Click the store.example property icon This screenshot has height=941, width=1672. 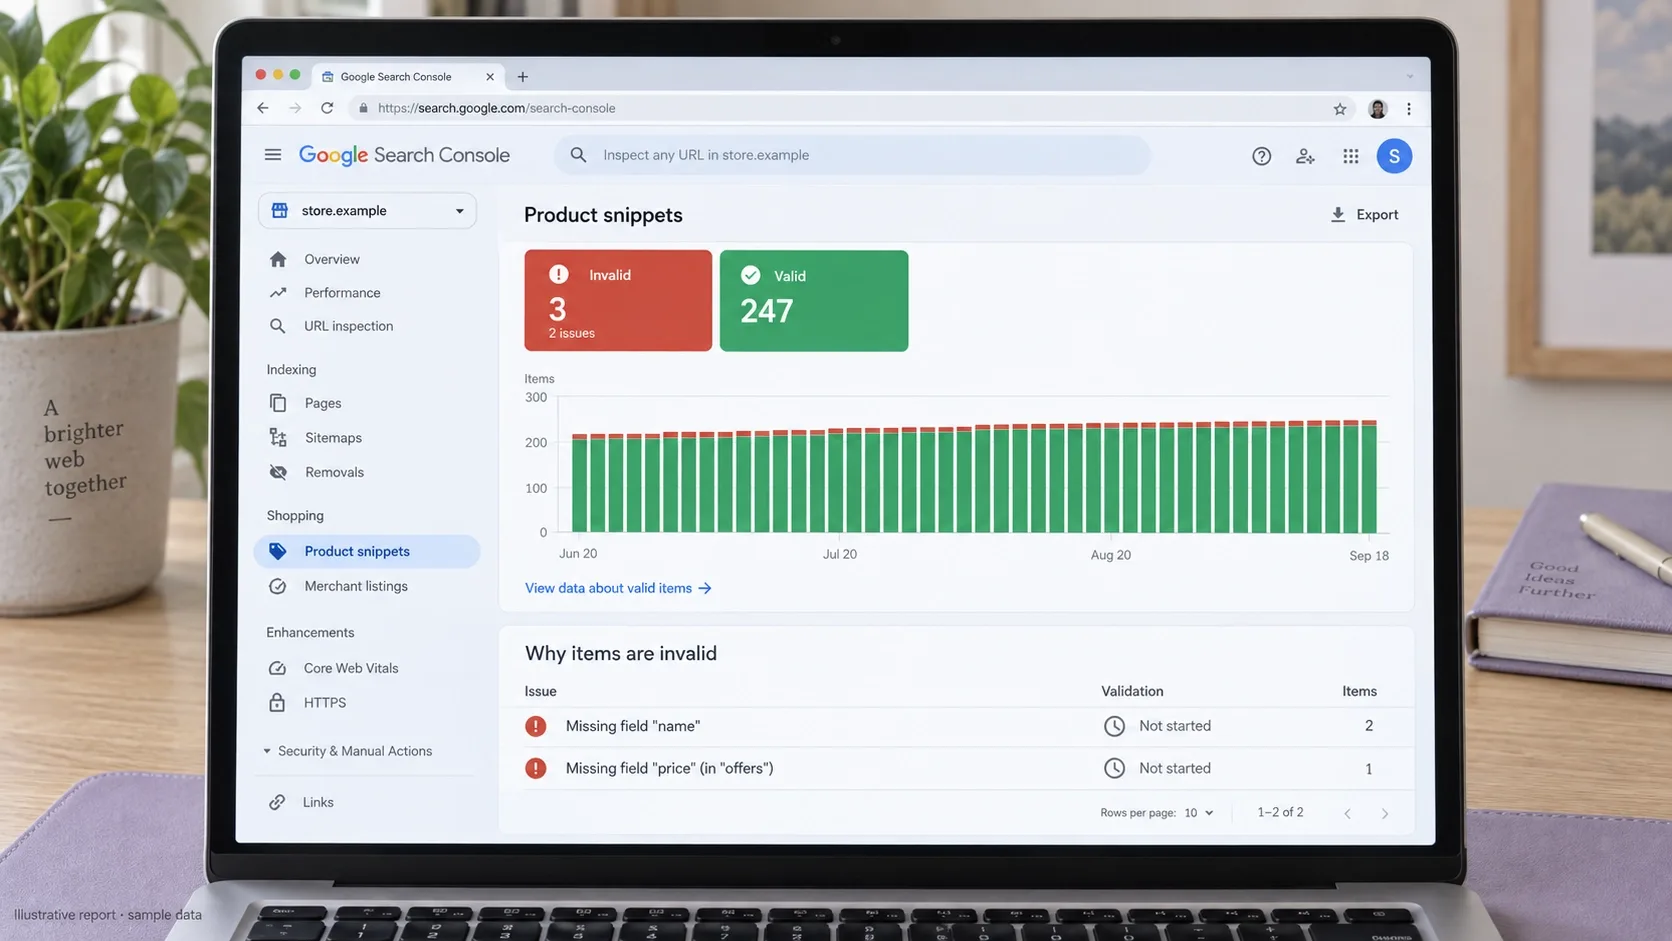[280, 211]
